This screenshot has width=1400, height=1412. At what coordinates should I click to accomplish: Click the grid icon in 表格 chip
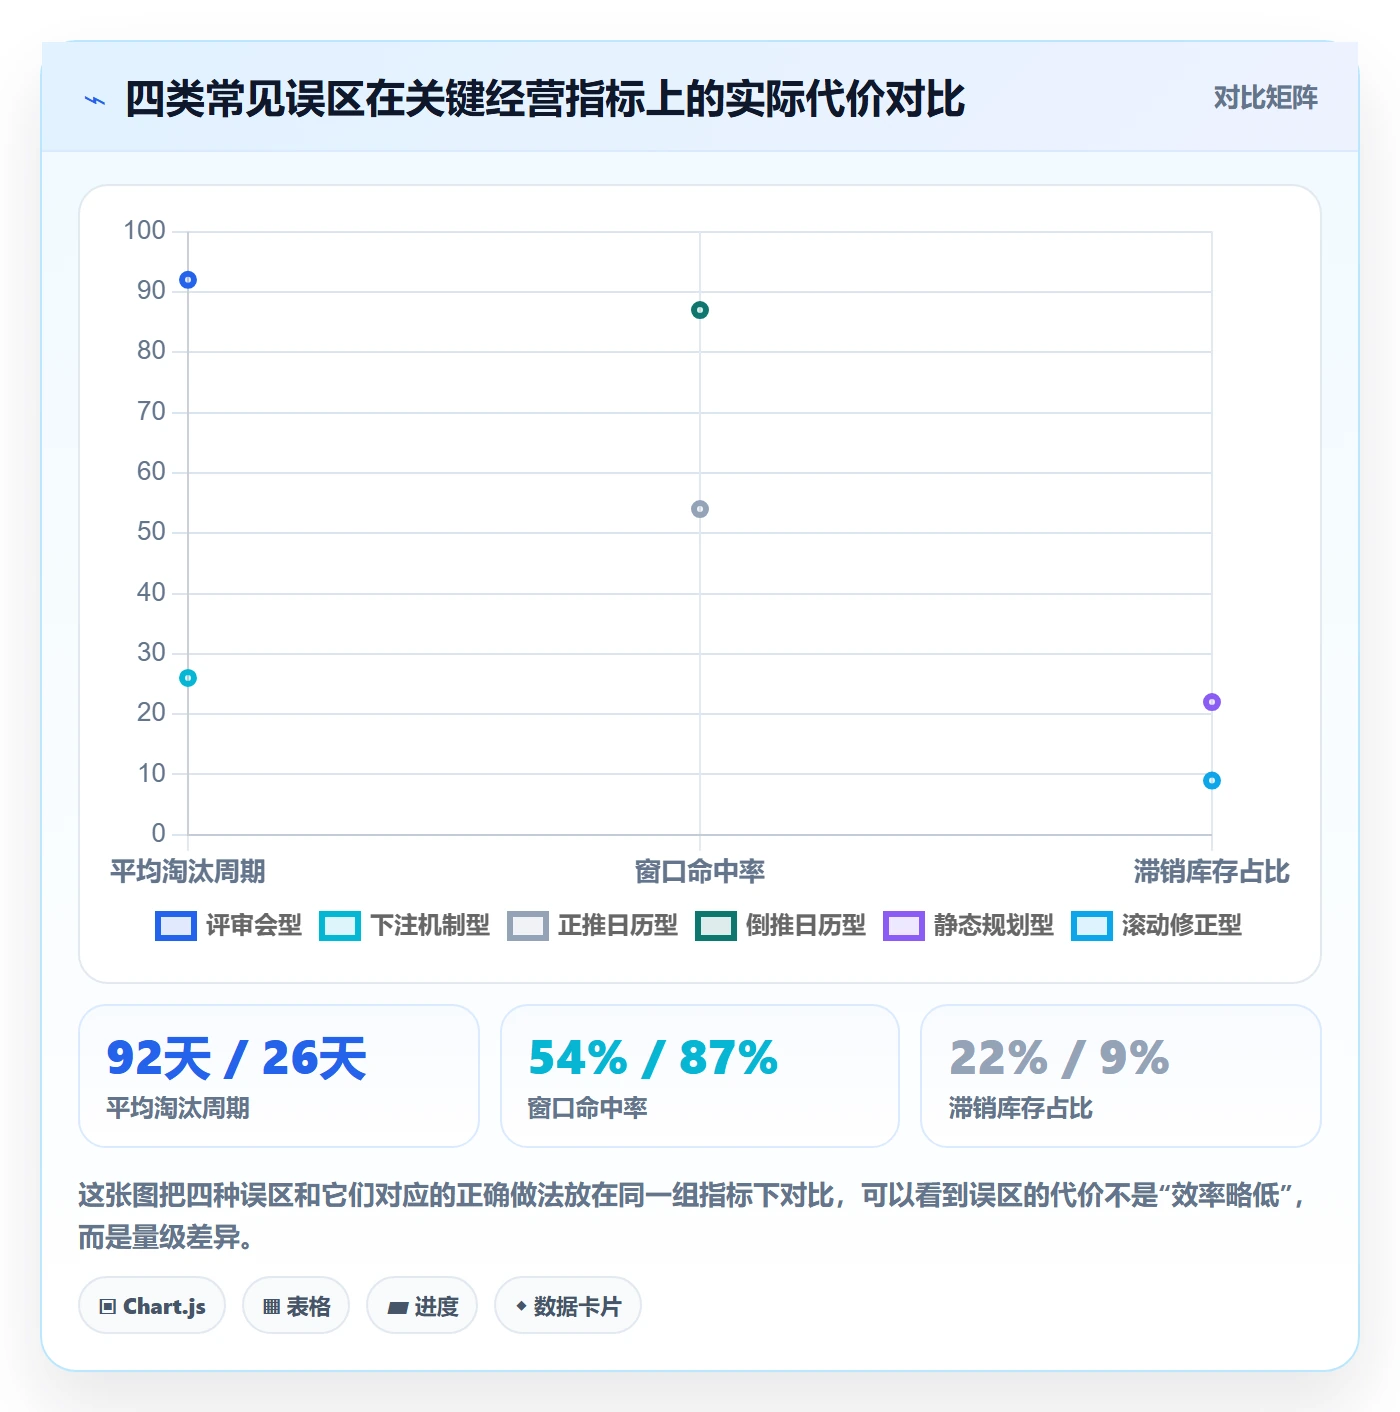(271, 1306)
